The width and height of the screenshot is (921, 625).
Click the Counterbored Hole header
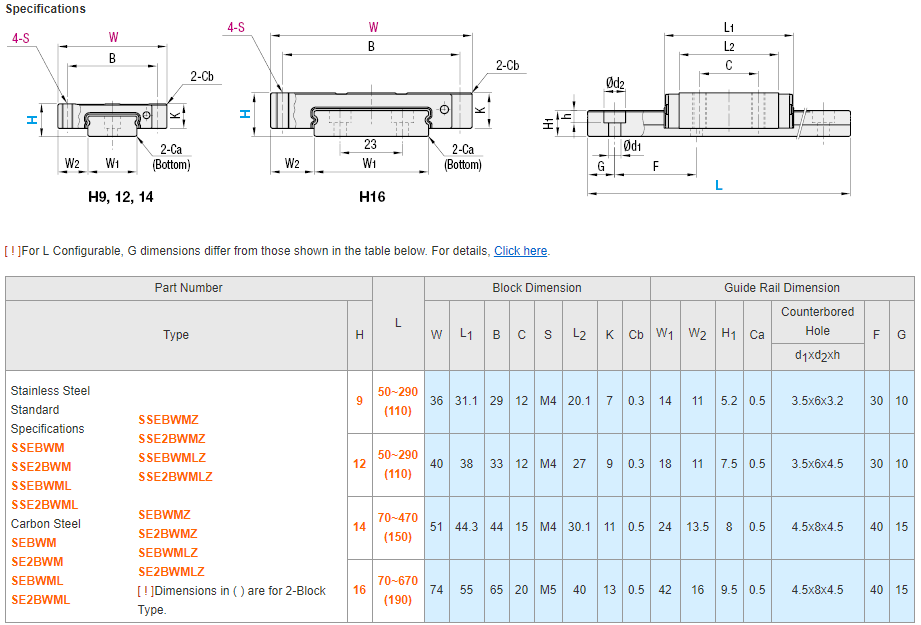point(818,321)
